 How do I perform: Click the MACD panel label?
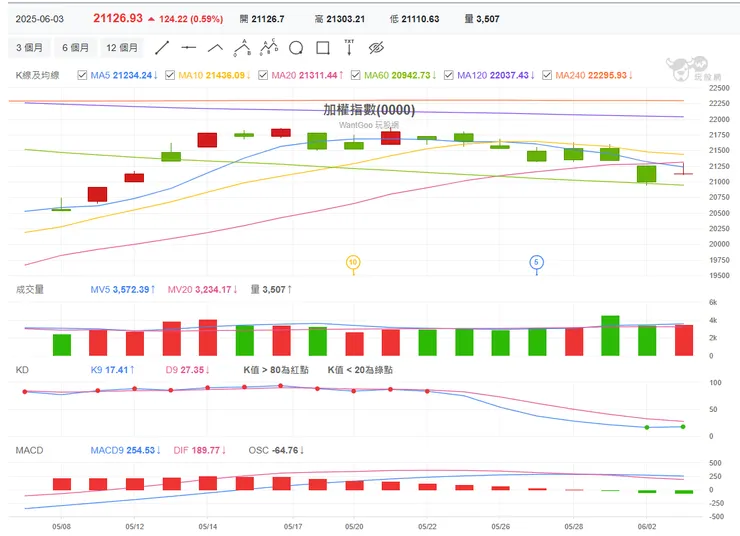coord(29,450)
